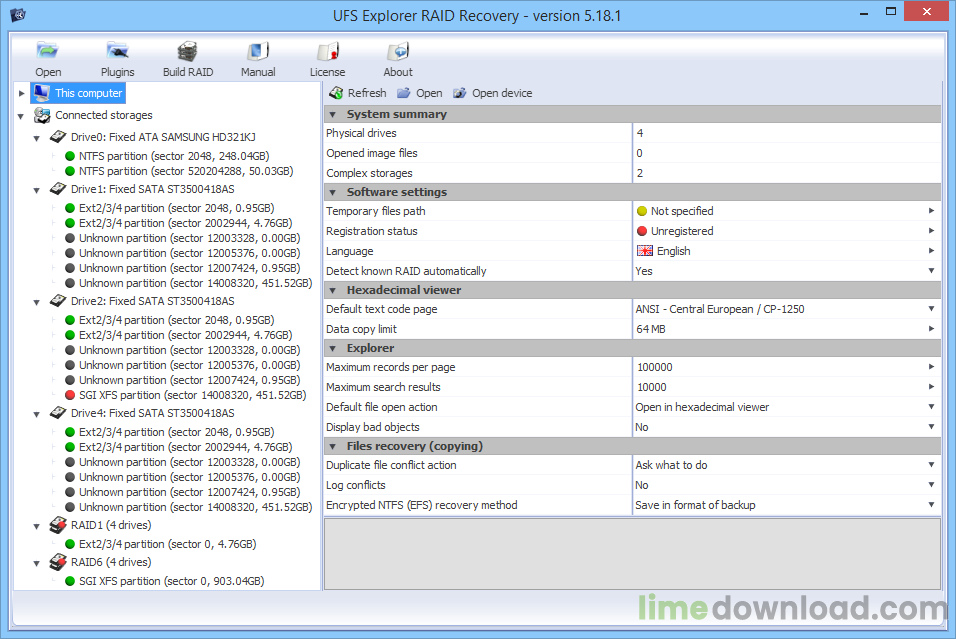Open the Manual book icon
The height and width of the screenshot is (639, 956).
tap(258, 51)
